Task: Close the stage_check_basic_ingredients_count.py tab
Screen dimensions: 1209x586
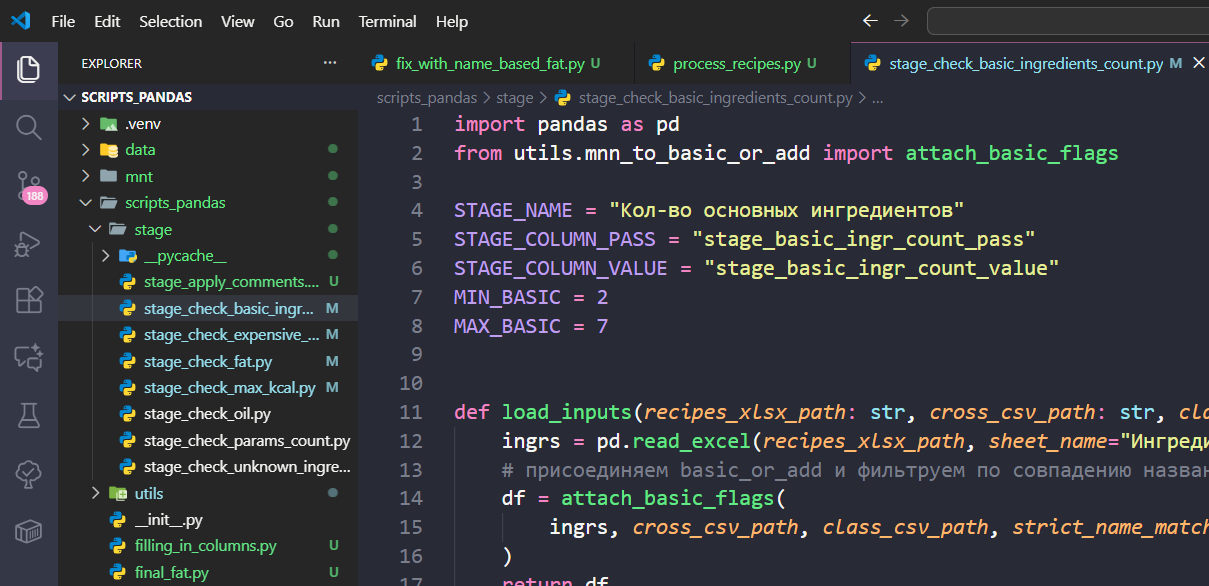Action: 1198,63
